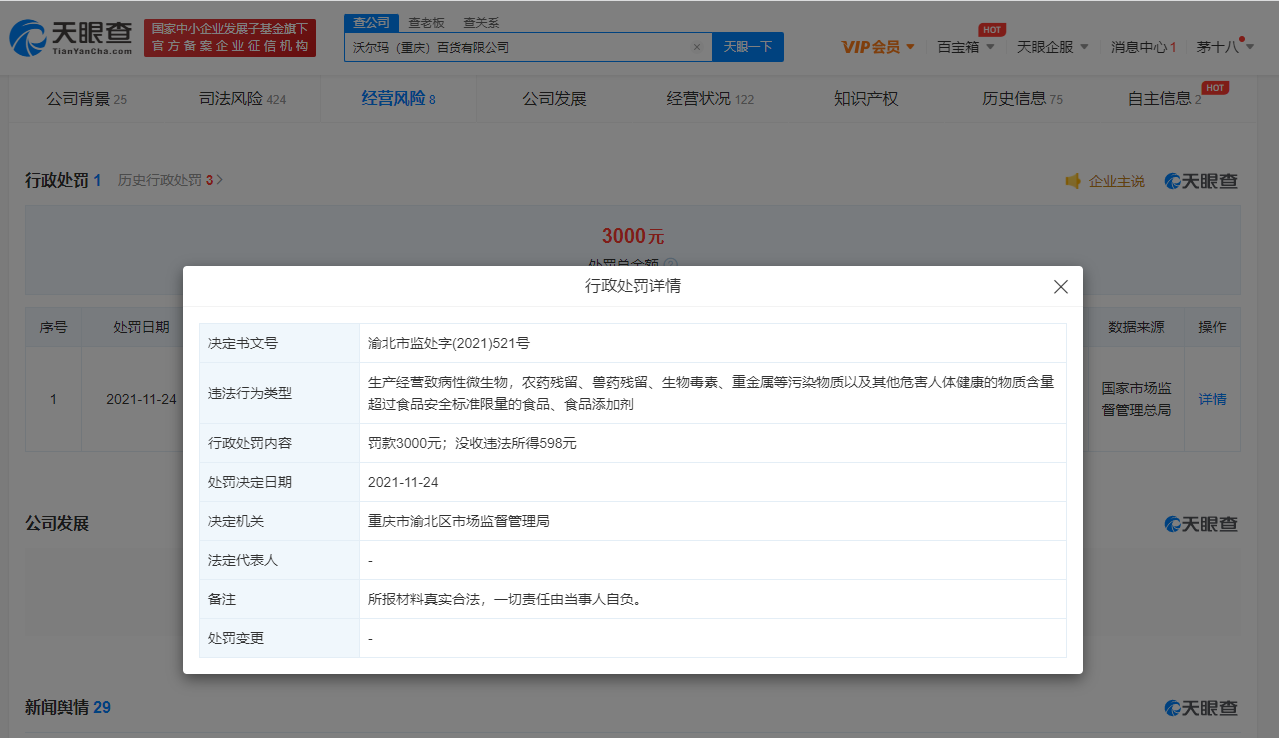Click the 国家中小企业发展子基金 red banner
The image size is (1279, 738).
point(229,38)
